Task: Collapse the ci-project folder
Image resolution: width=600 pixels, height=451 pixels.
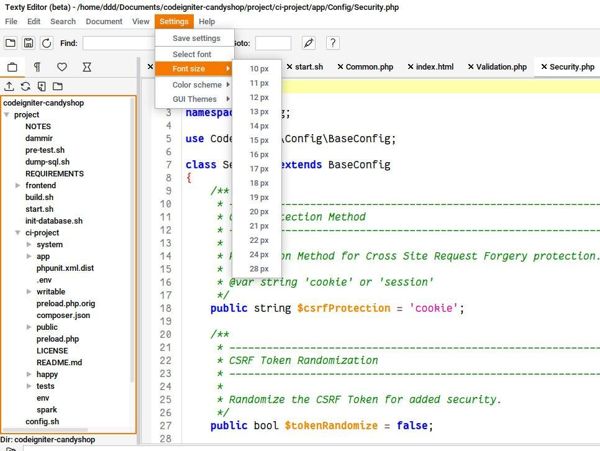Action: coord(17,232)
